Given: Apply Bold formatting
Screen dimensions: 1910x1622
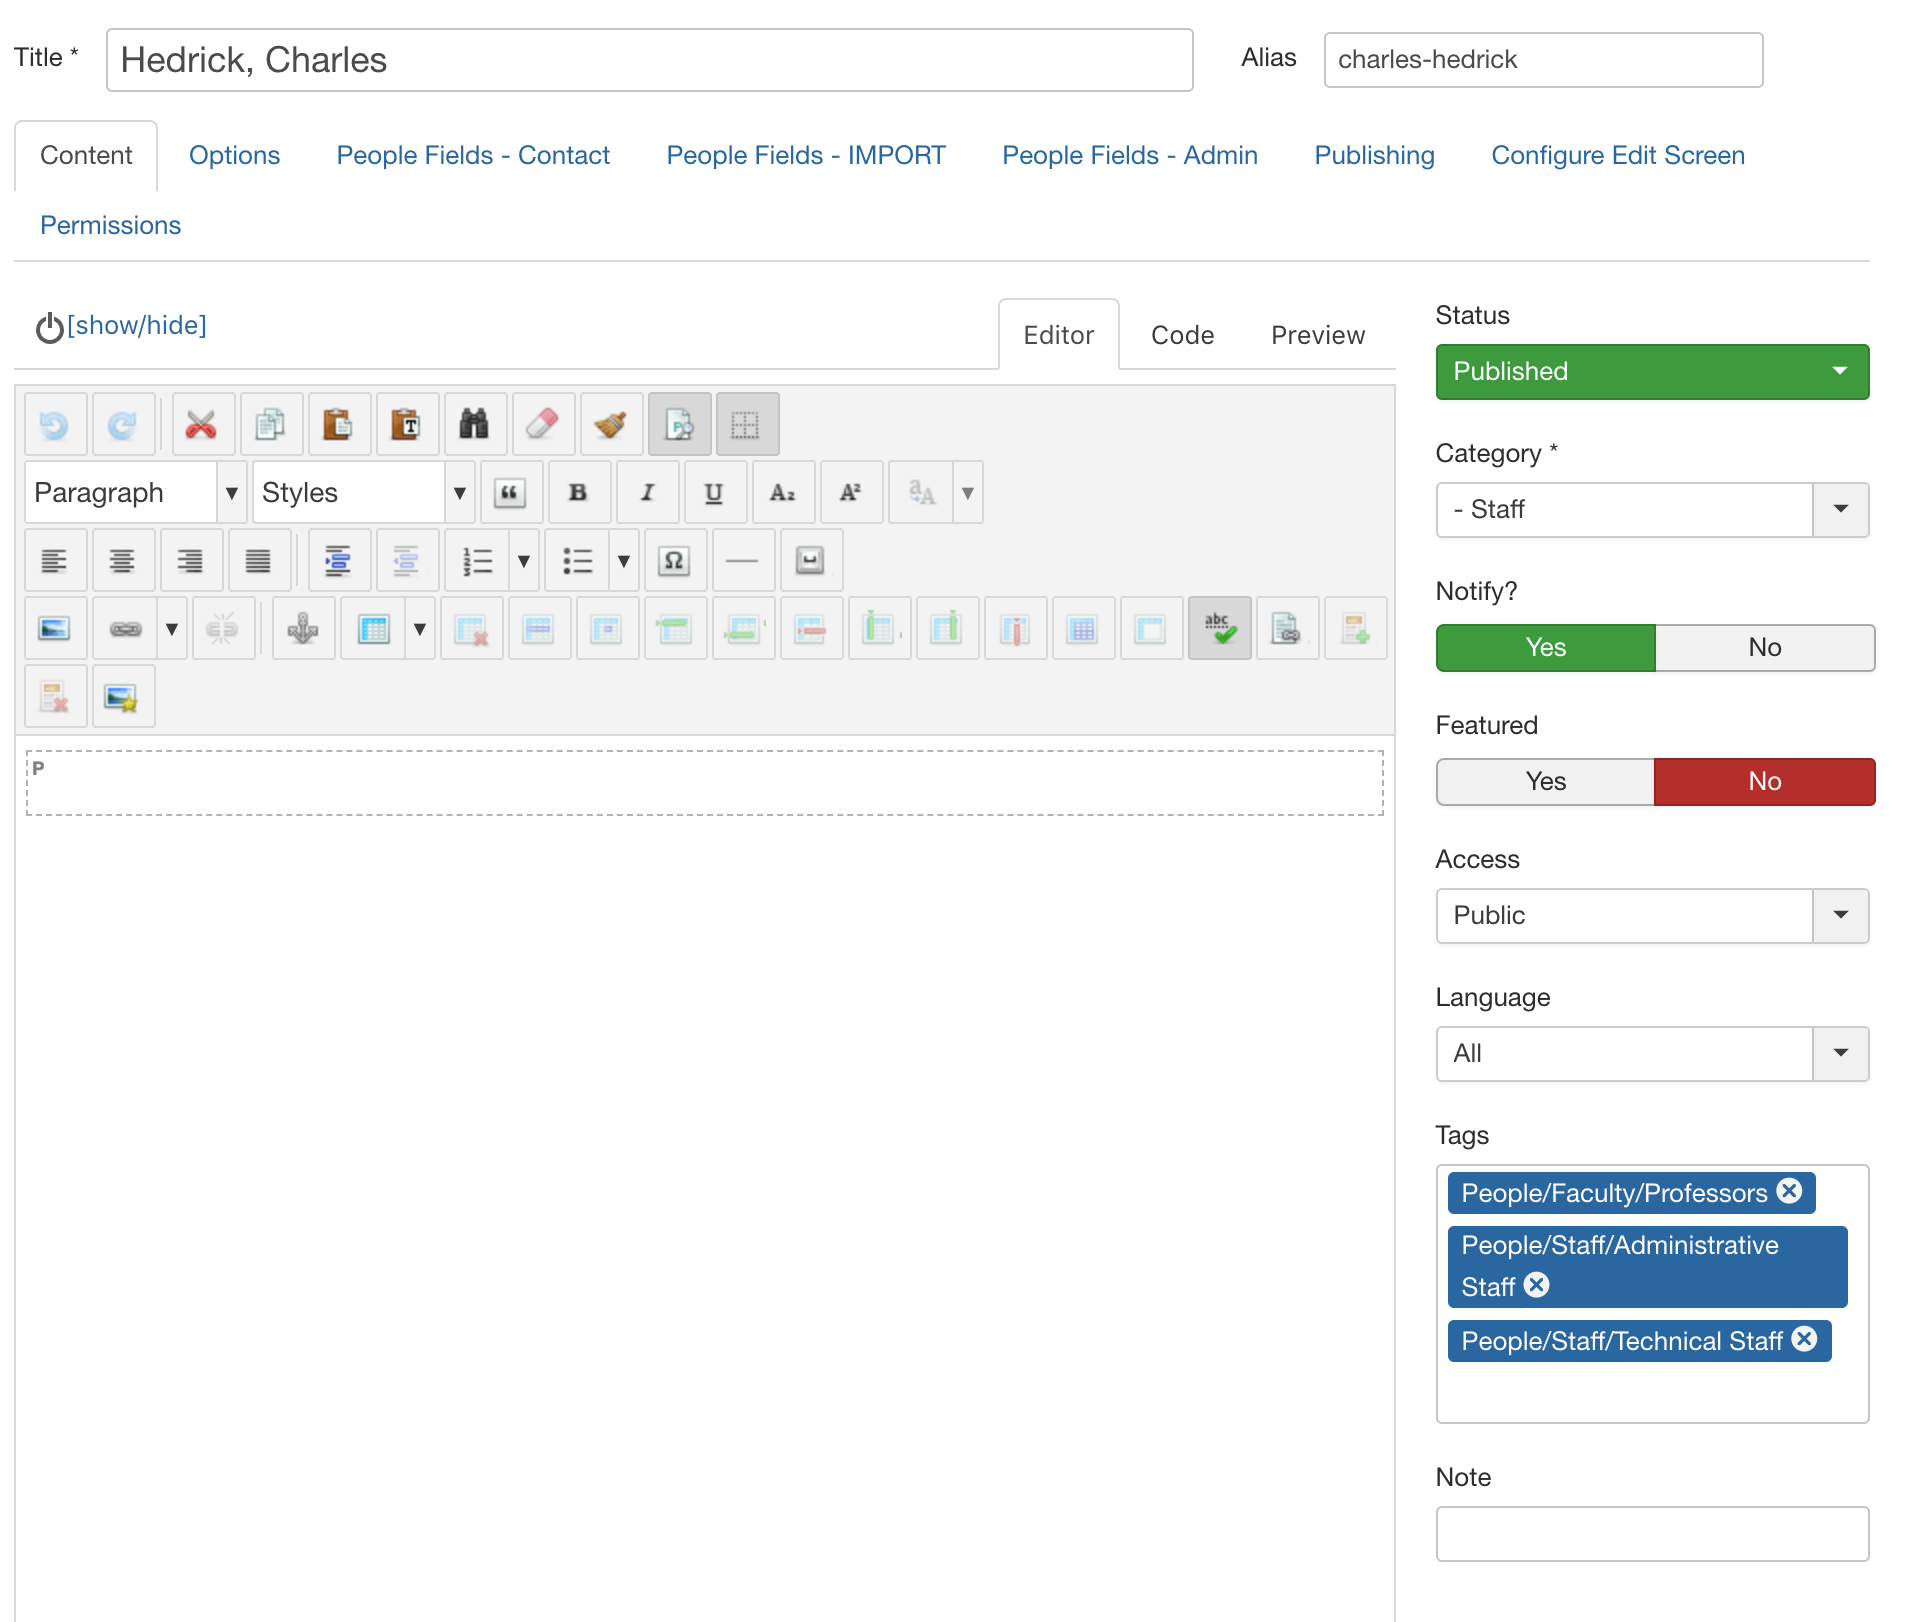Looking at the screenshot, I should [x=578, y=493].
